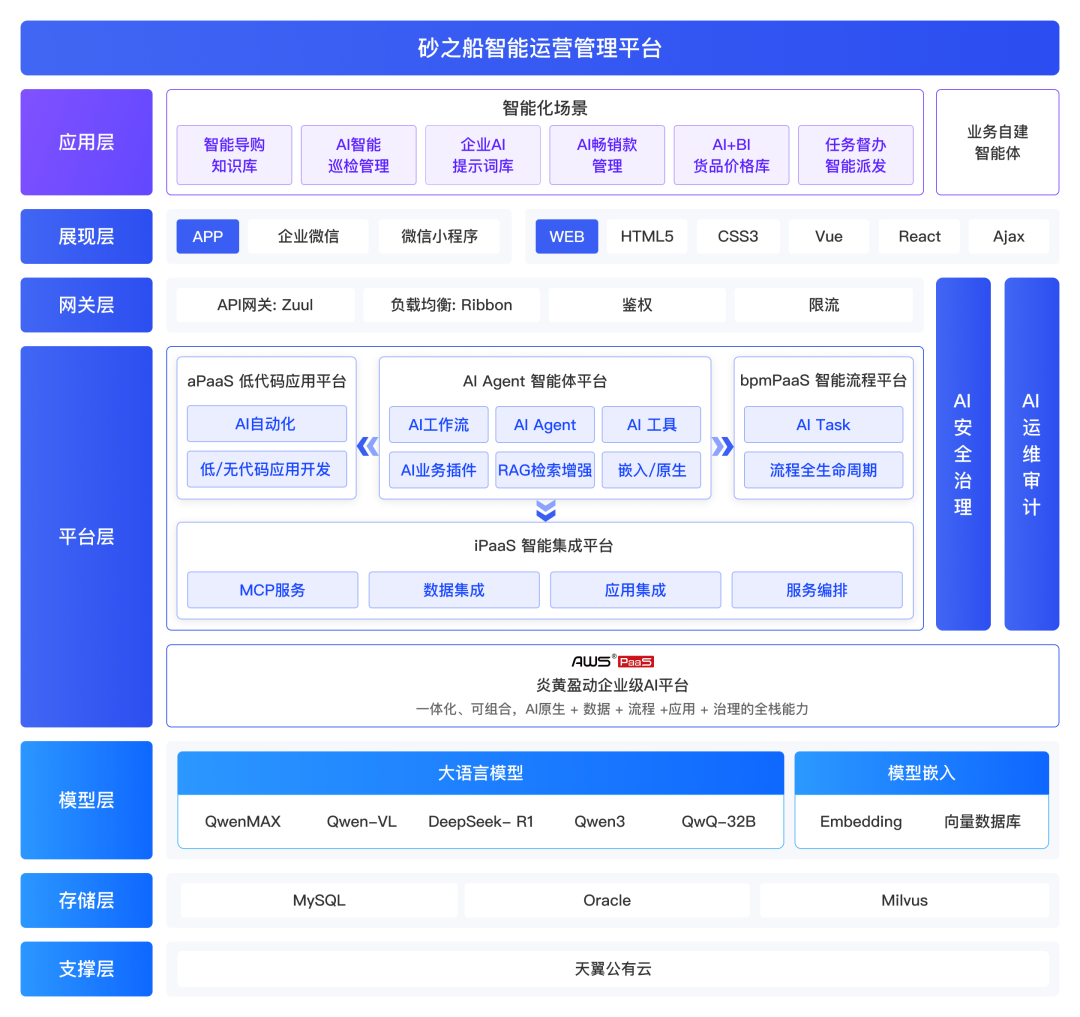Click the AWS PaaS logo
The image size is (1080, 1017).
pos(612,662)
